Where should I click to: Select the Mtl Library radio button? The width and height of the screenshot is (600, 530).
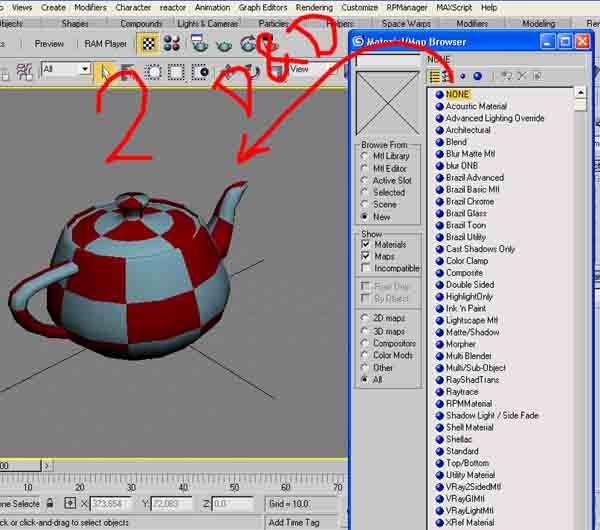(365, 156)
